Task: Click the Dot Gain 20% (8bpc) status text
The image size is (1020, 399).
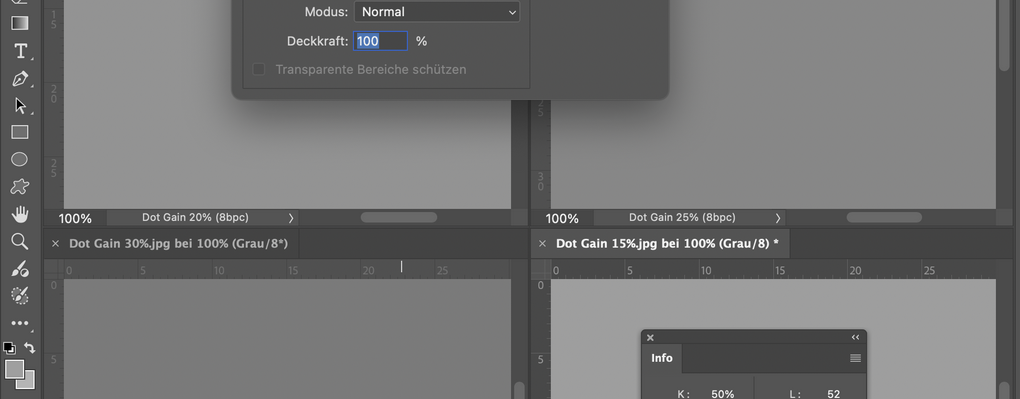Action: tap(195, 217)
